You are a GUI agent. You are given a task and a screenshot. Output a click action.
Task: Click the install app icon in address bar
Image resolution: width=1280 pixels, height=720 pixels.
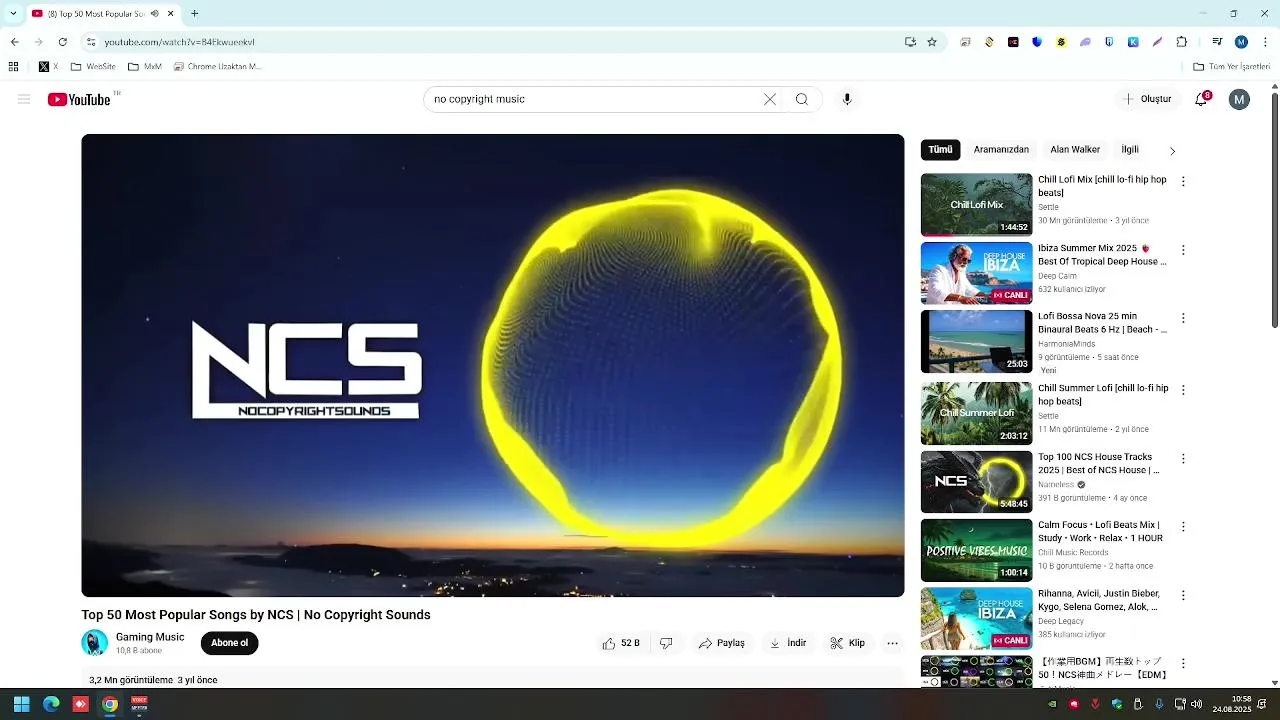[910, 42]
